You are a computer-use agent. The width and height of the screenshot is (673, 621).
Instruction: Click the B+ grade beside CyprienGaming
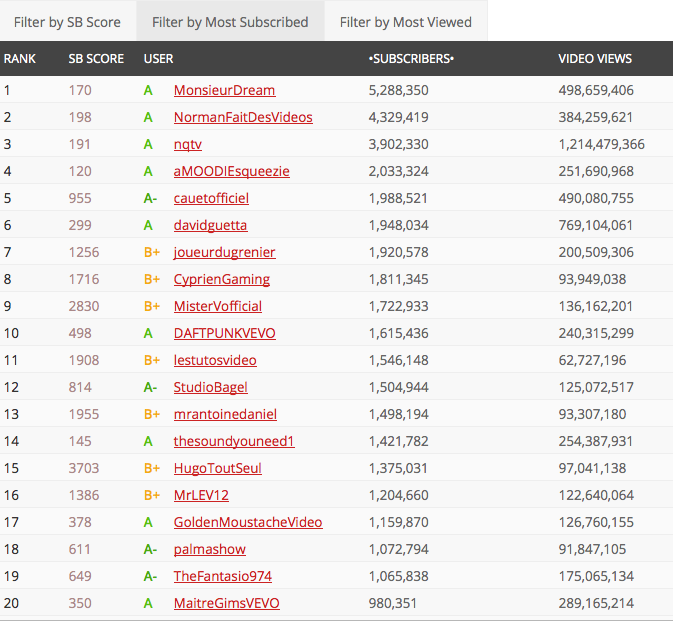coord(152,279)
